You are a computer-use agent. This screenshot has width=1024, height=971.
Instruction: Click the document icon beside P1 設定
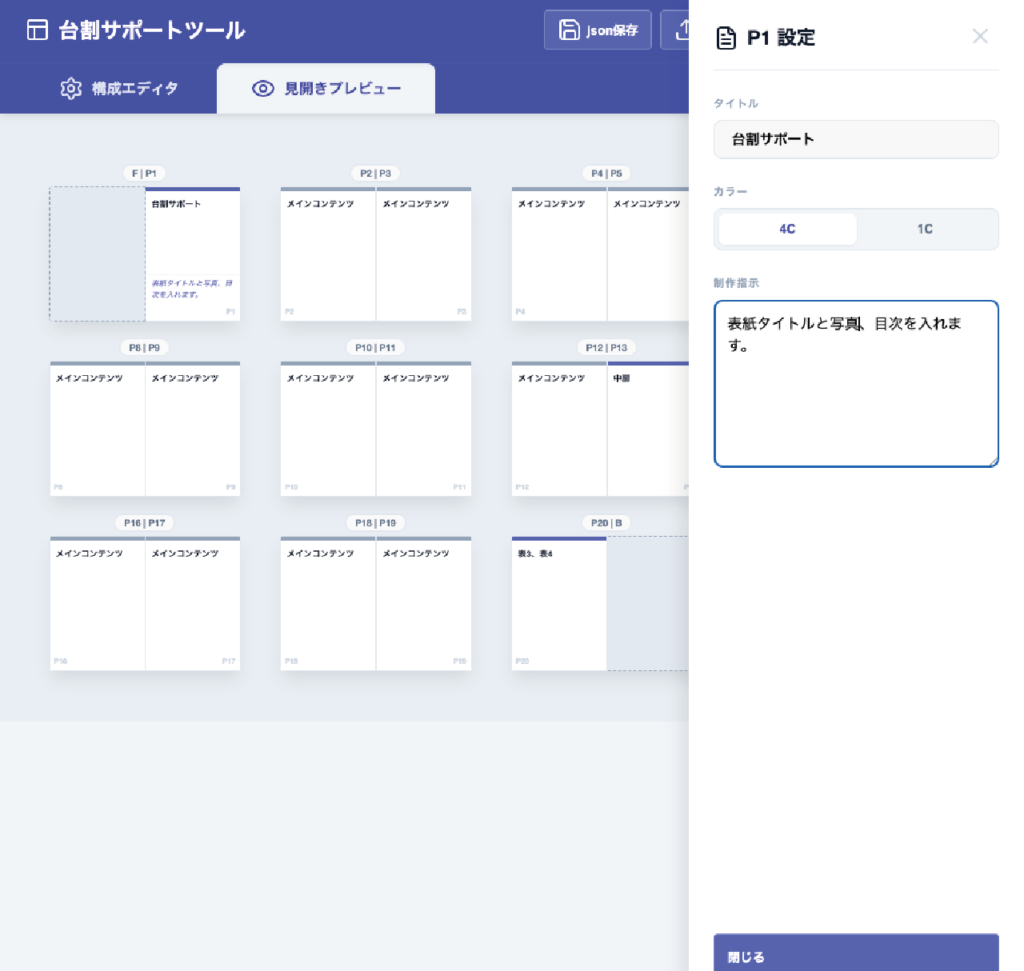pyautogui.click(x=726, y=38)
